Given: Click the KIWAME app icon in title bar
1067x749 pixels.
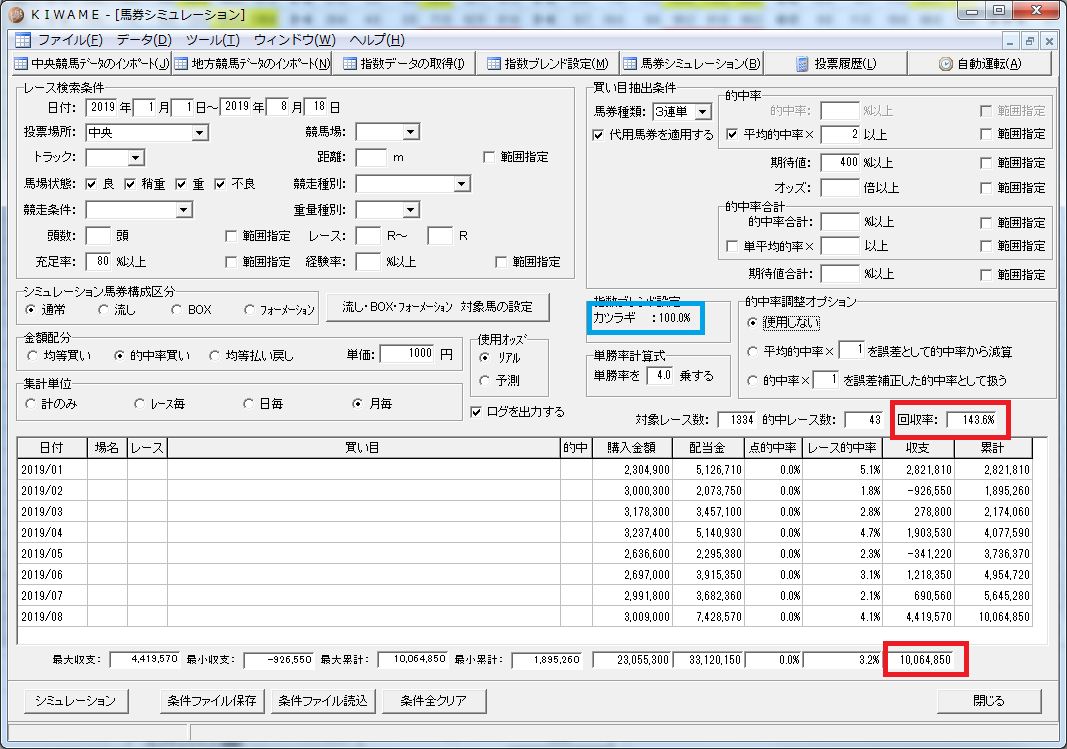Looking at the screenshot, I should (17, 14).
